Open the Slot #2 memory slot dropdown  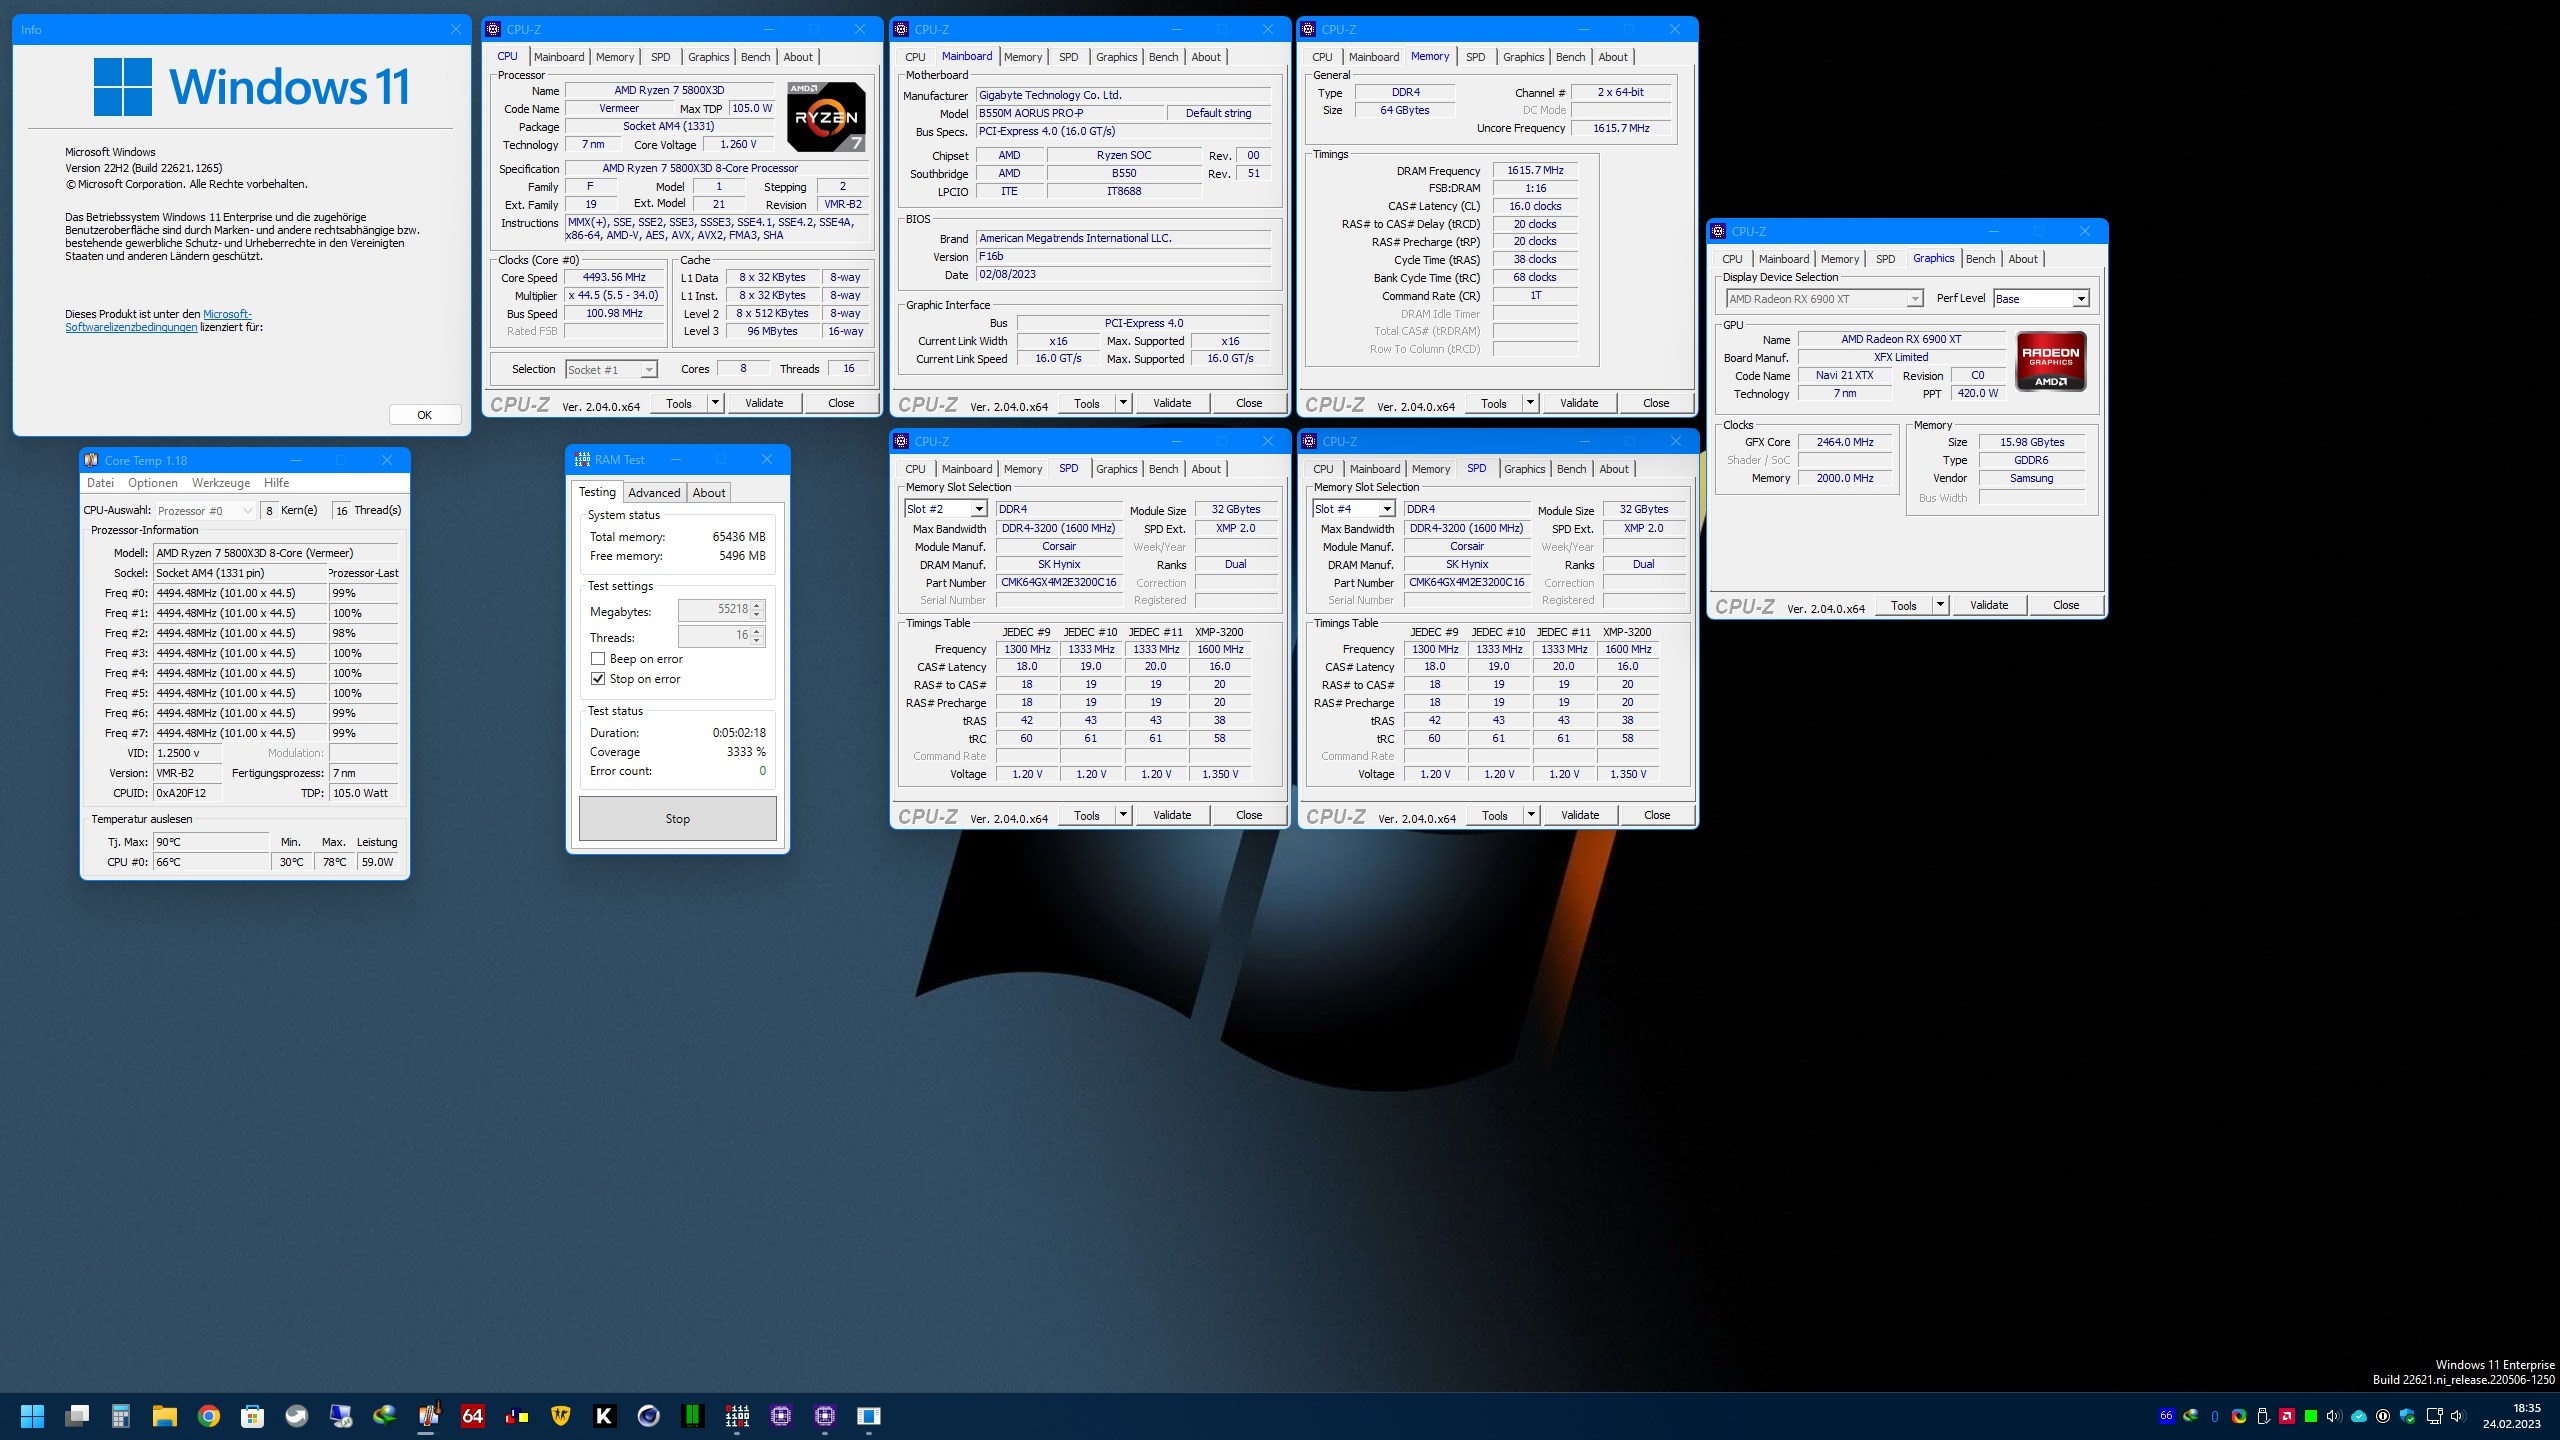[979, 509]
